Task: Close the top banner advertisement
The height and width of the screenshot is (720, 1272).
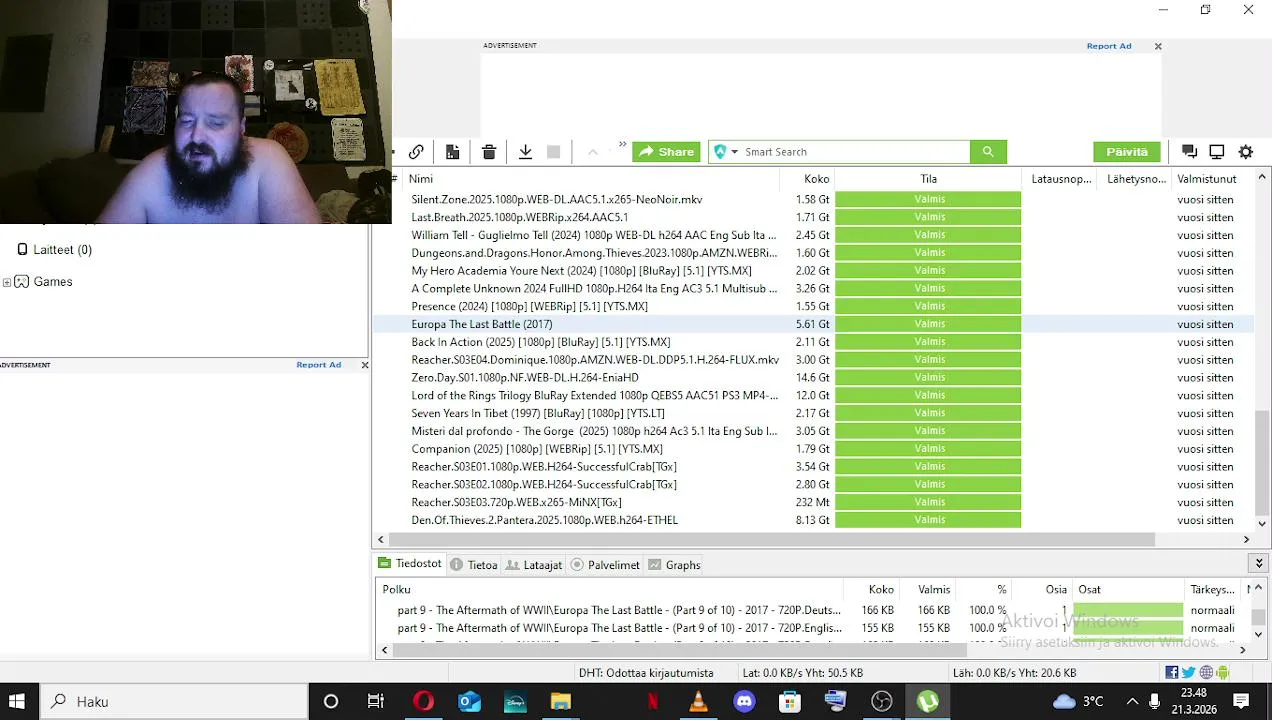Action: click(x=1158, y=46)
